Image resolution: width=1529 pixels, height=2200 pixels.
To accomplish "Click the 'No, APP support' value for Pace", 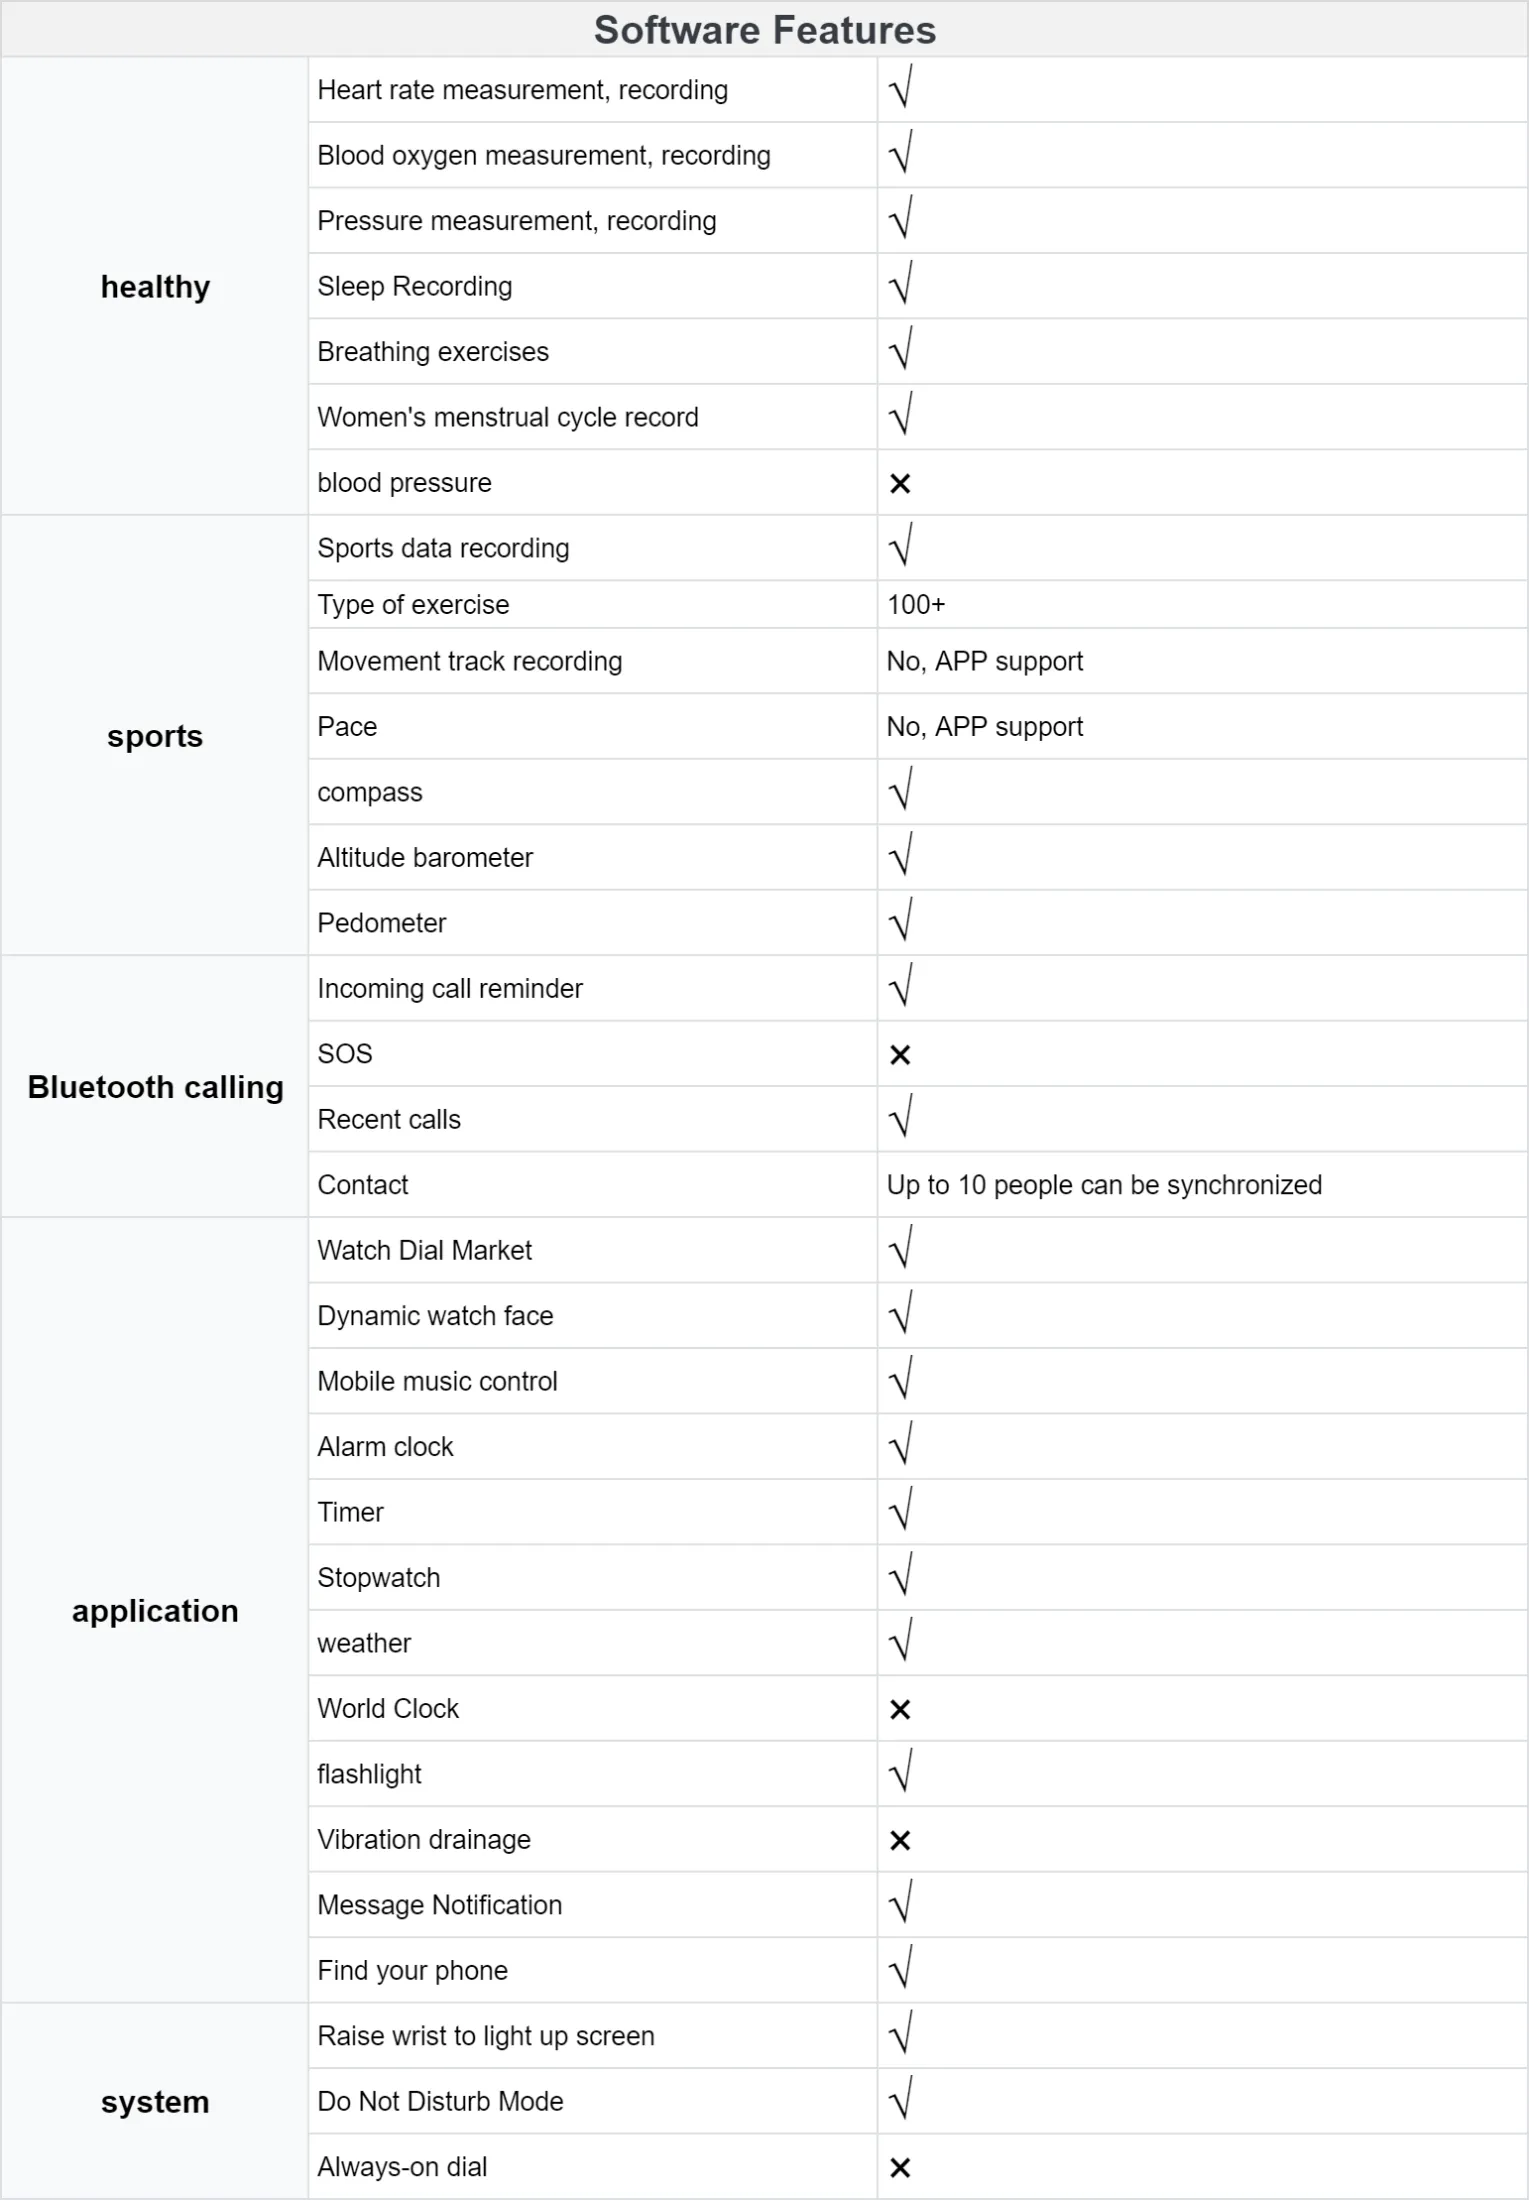I will (985, 727).
